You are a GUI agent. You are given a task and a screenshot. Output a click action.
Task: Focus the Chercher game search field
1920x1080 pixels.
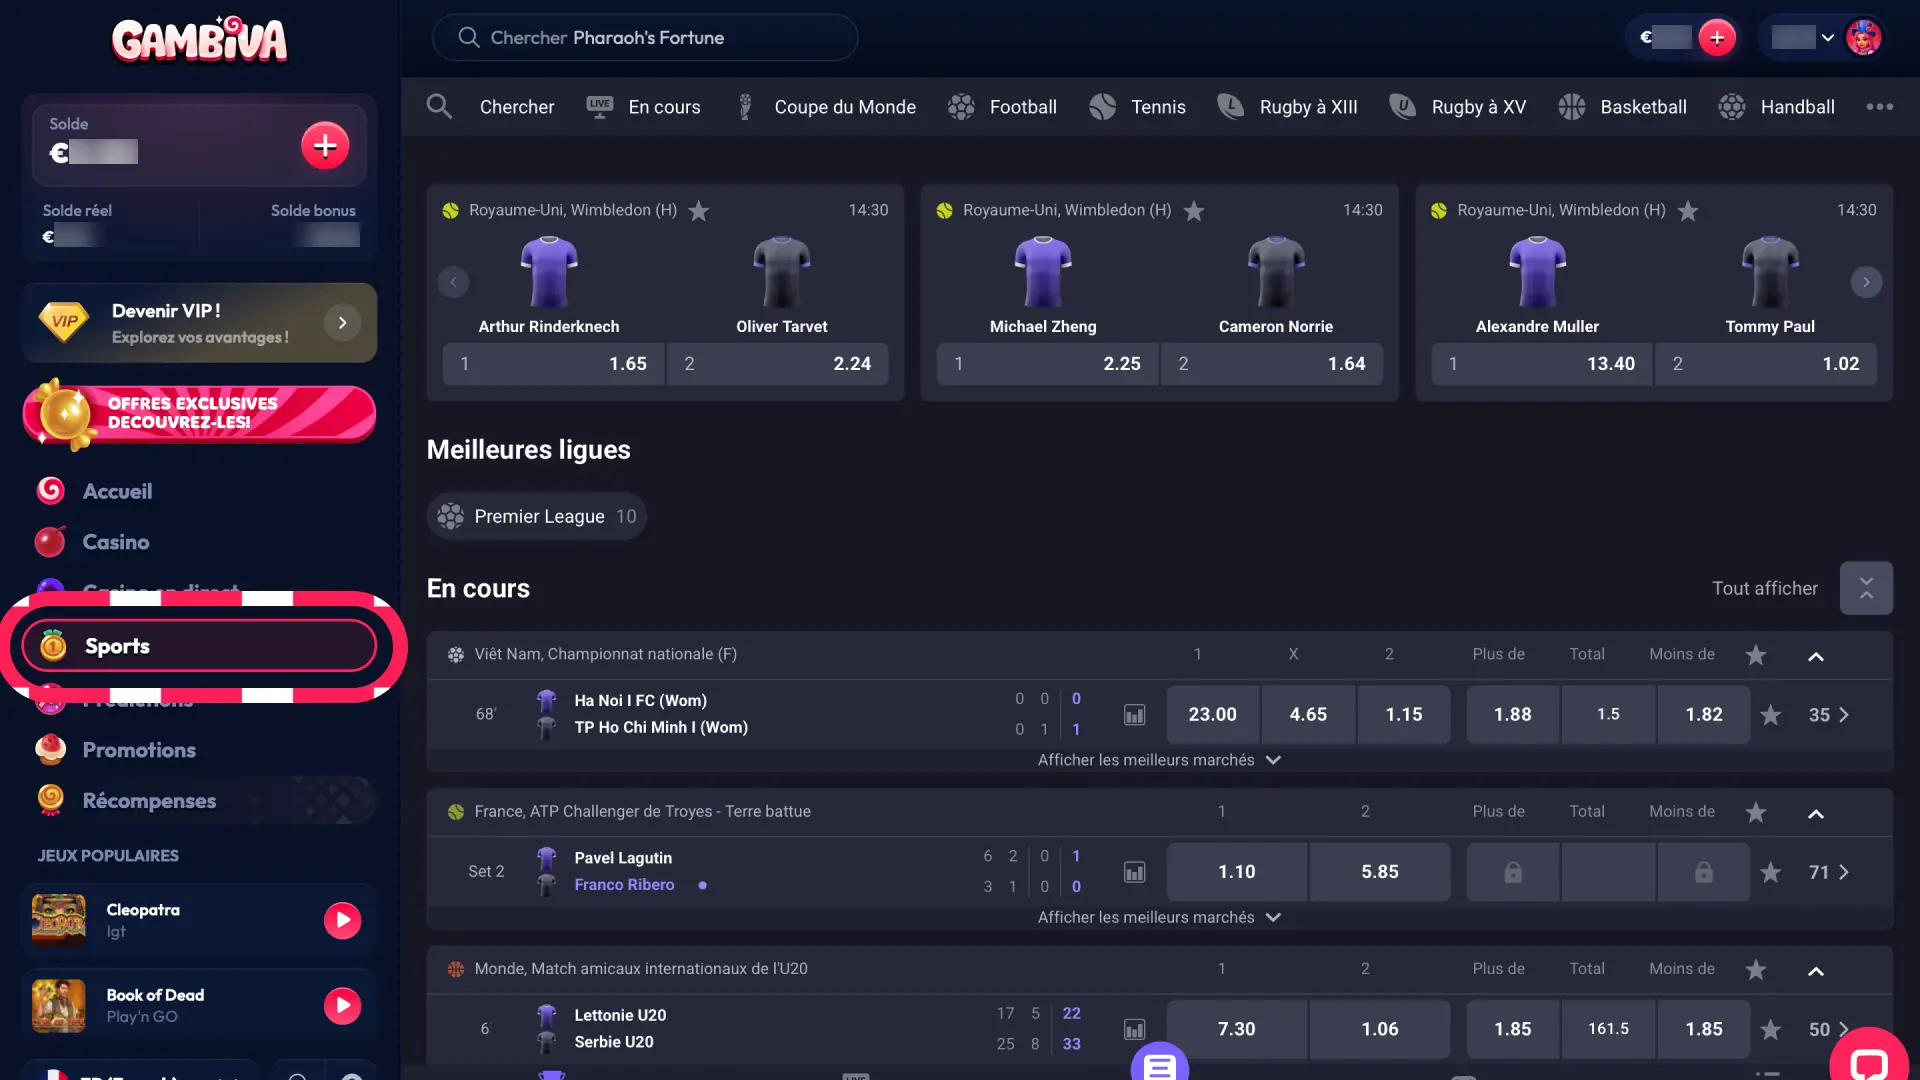pos(645,38)
